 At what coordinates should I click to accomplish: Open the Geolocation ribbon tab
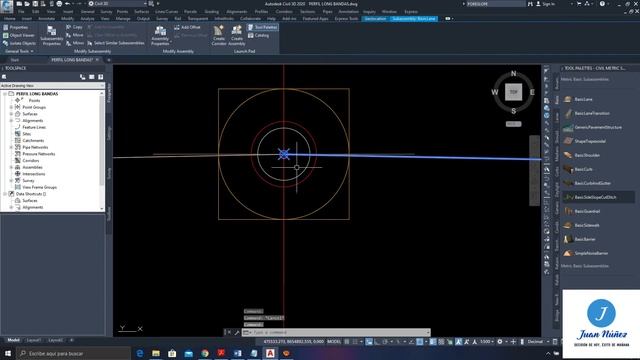pos(375,19)
